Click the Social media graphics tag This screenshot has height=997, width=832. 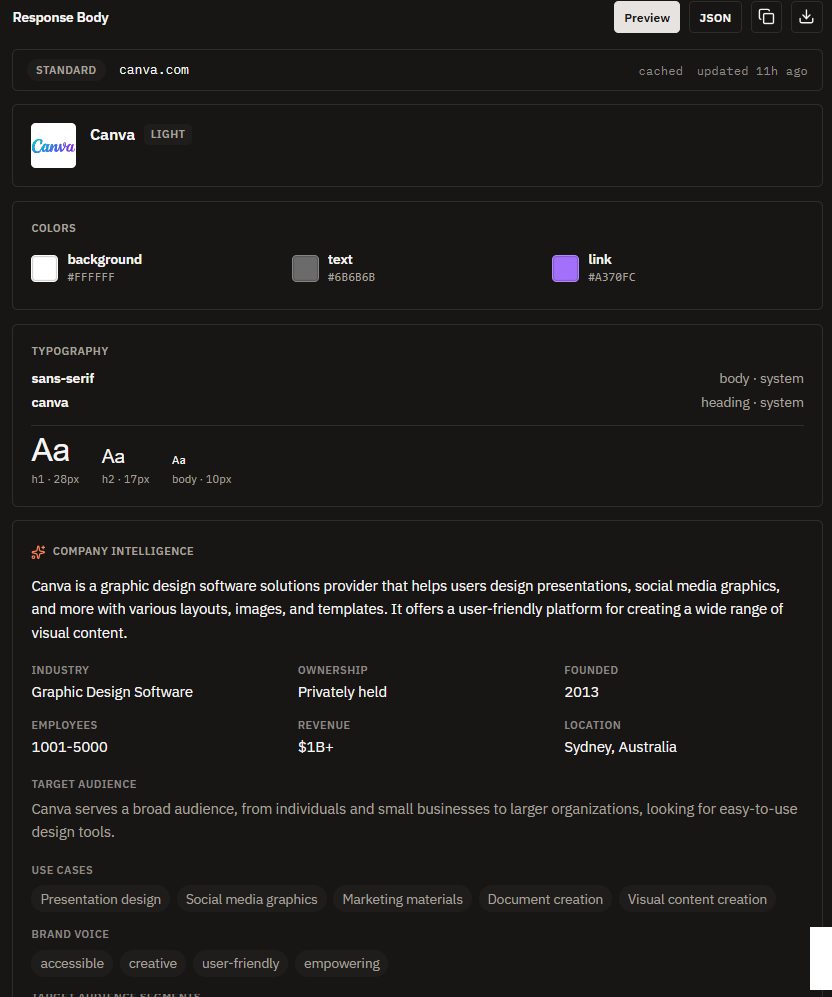pos(252,899)
